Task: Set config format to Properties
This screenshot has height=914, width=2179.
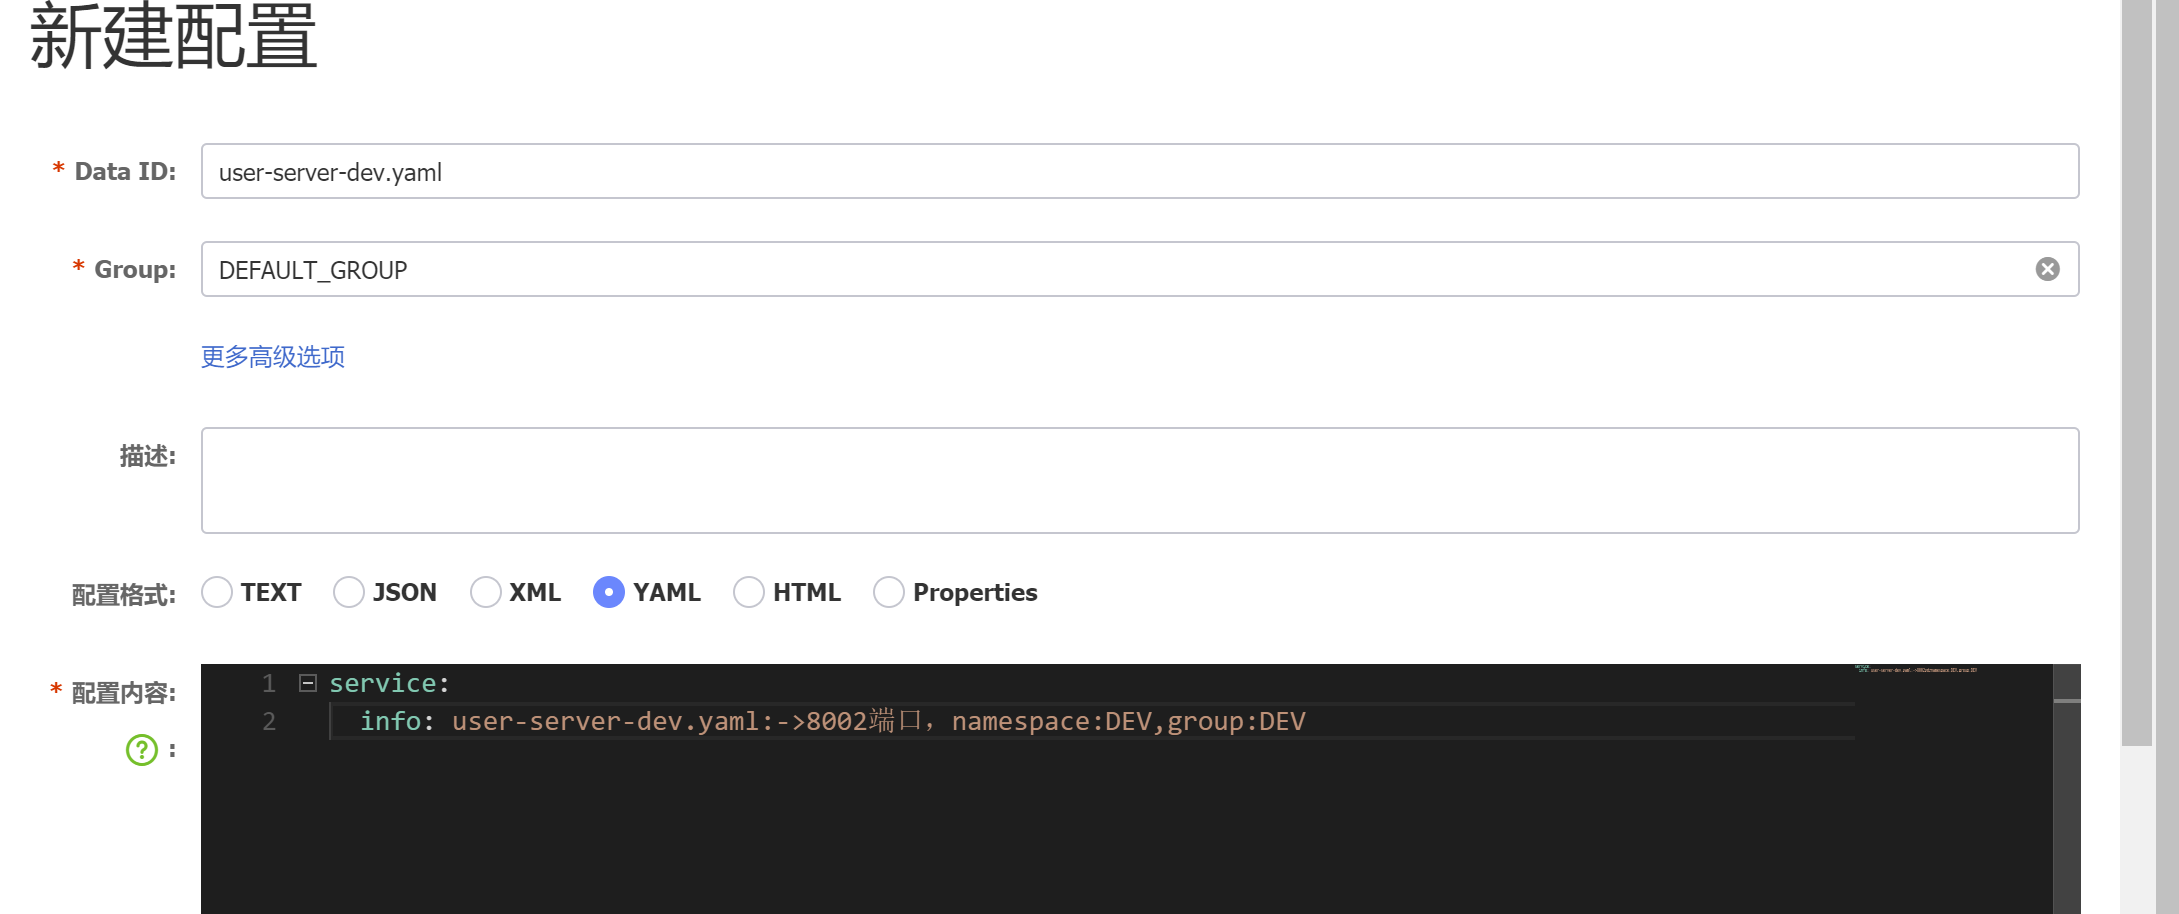Action: (889, 592)
